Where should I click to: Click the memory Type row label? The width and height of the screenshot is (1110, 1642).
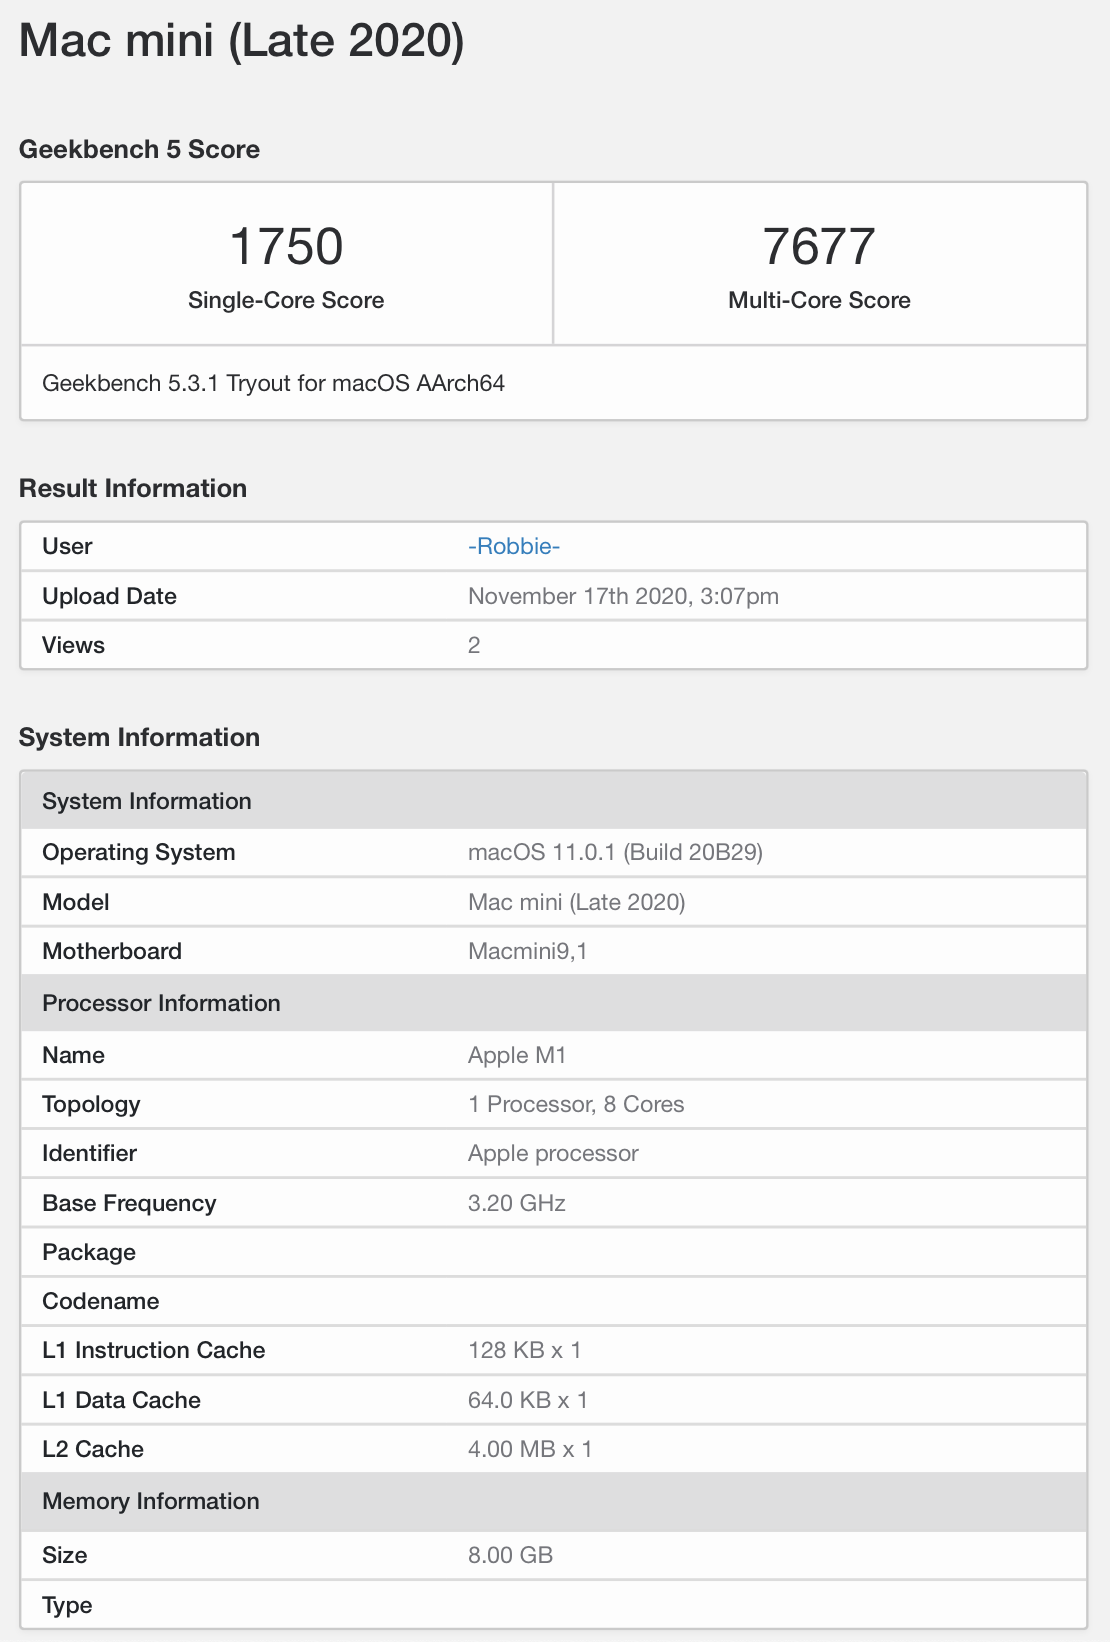click(x=67, y=1605)
